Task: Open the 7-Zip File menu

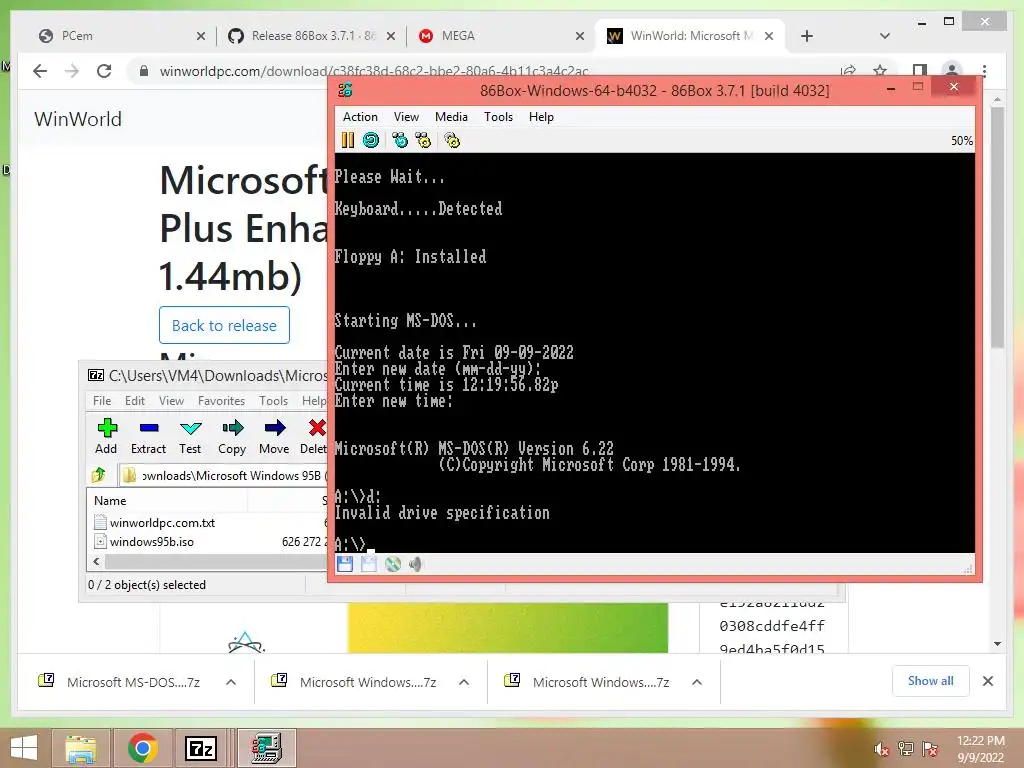Action: (102, 400)
